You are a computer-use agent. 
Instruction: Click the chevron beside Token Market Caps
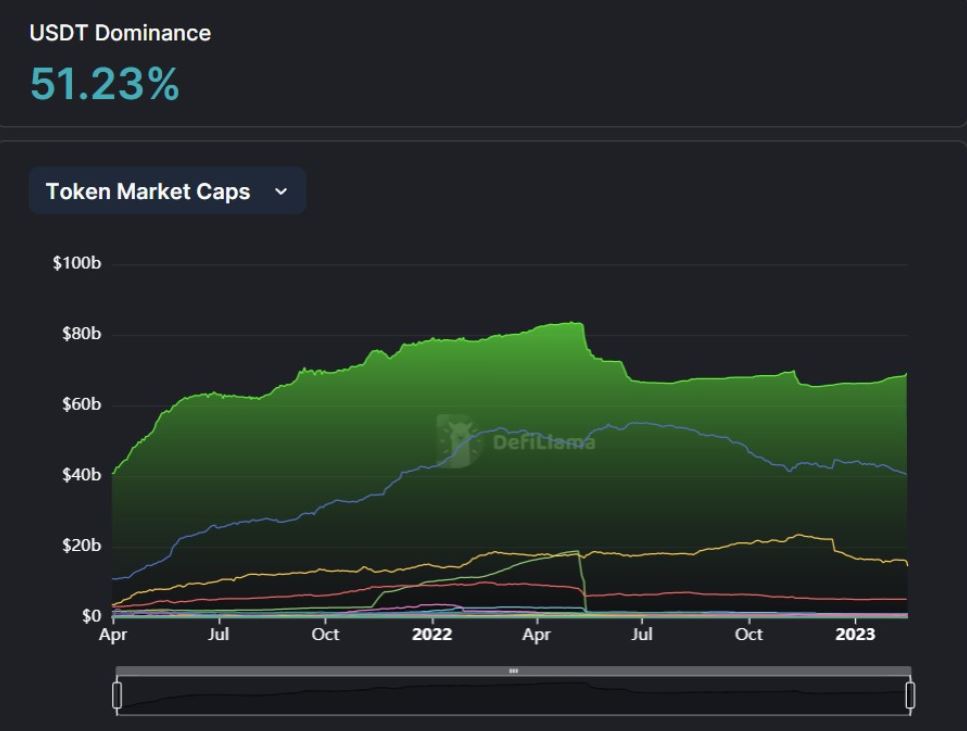point(281,192)
